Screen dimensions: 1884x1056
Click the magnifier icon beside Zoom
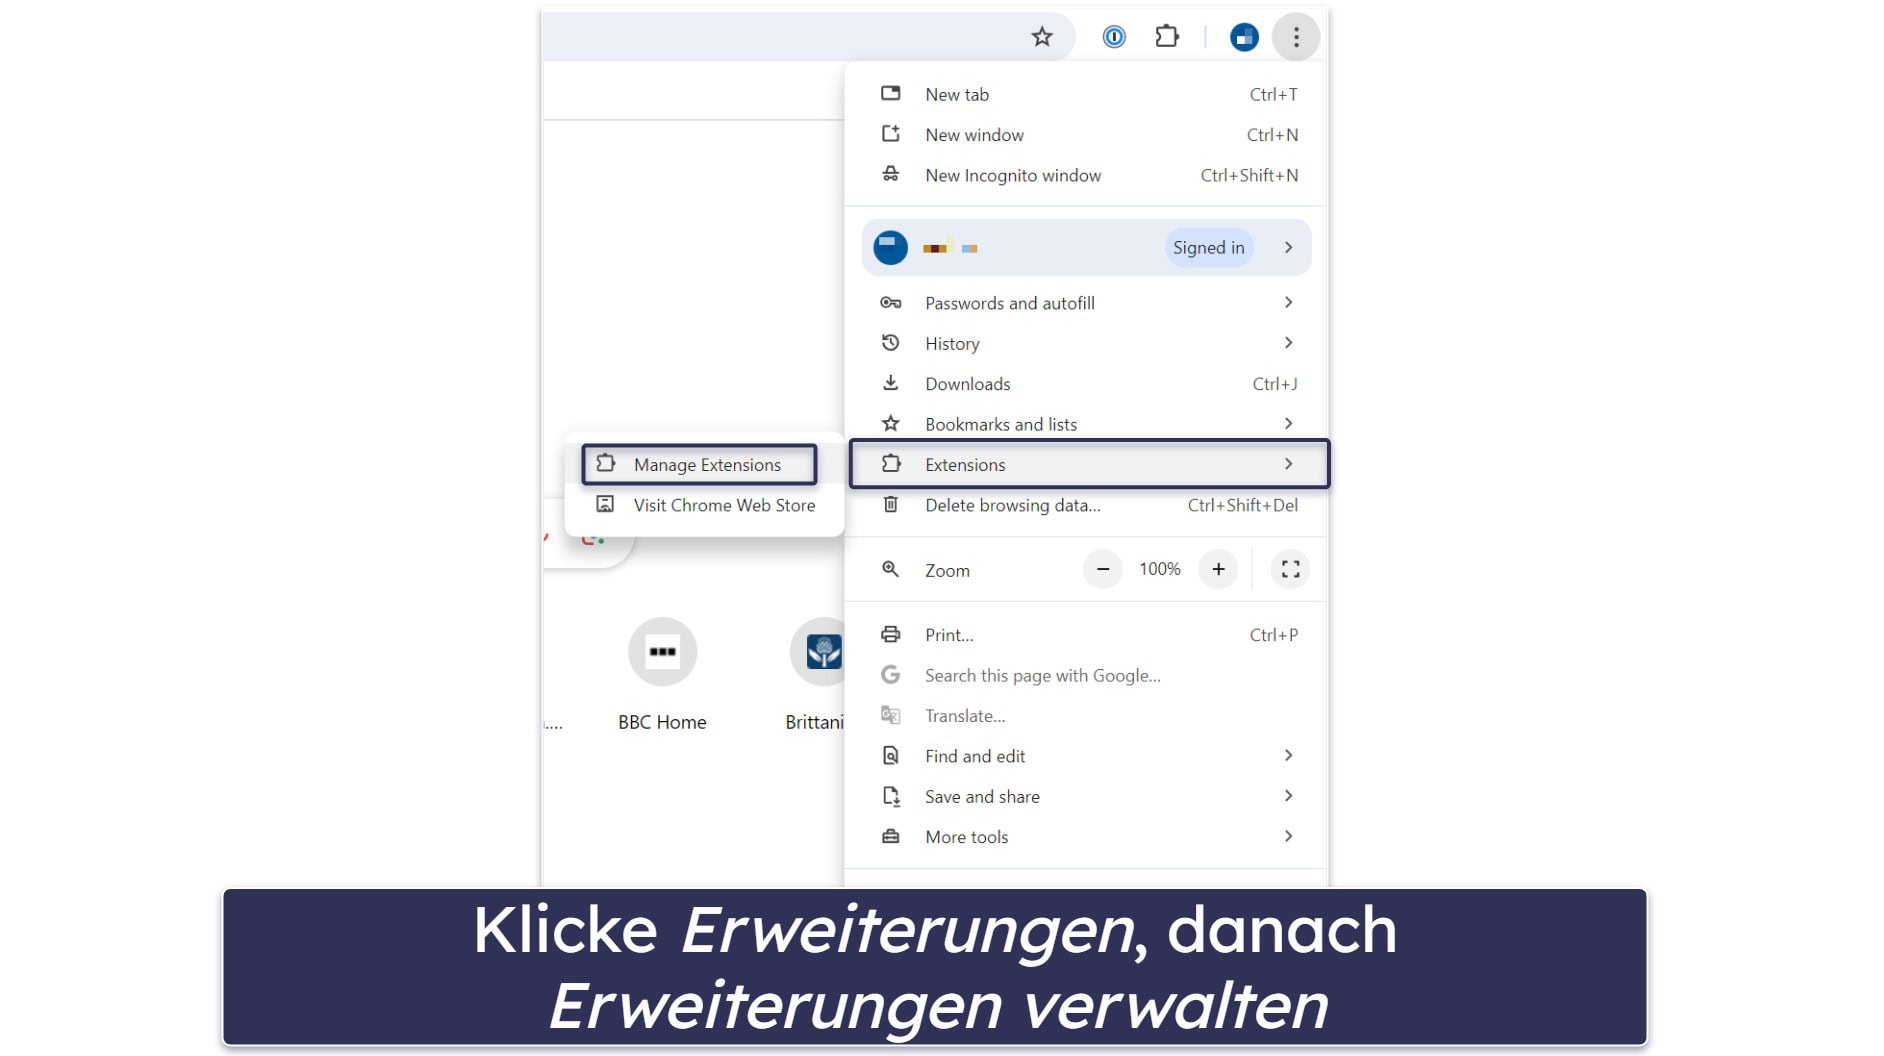point(890,570)
